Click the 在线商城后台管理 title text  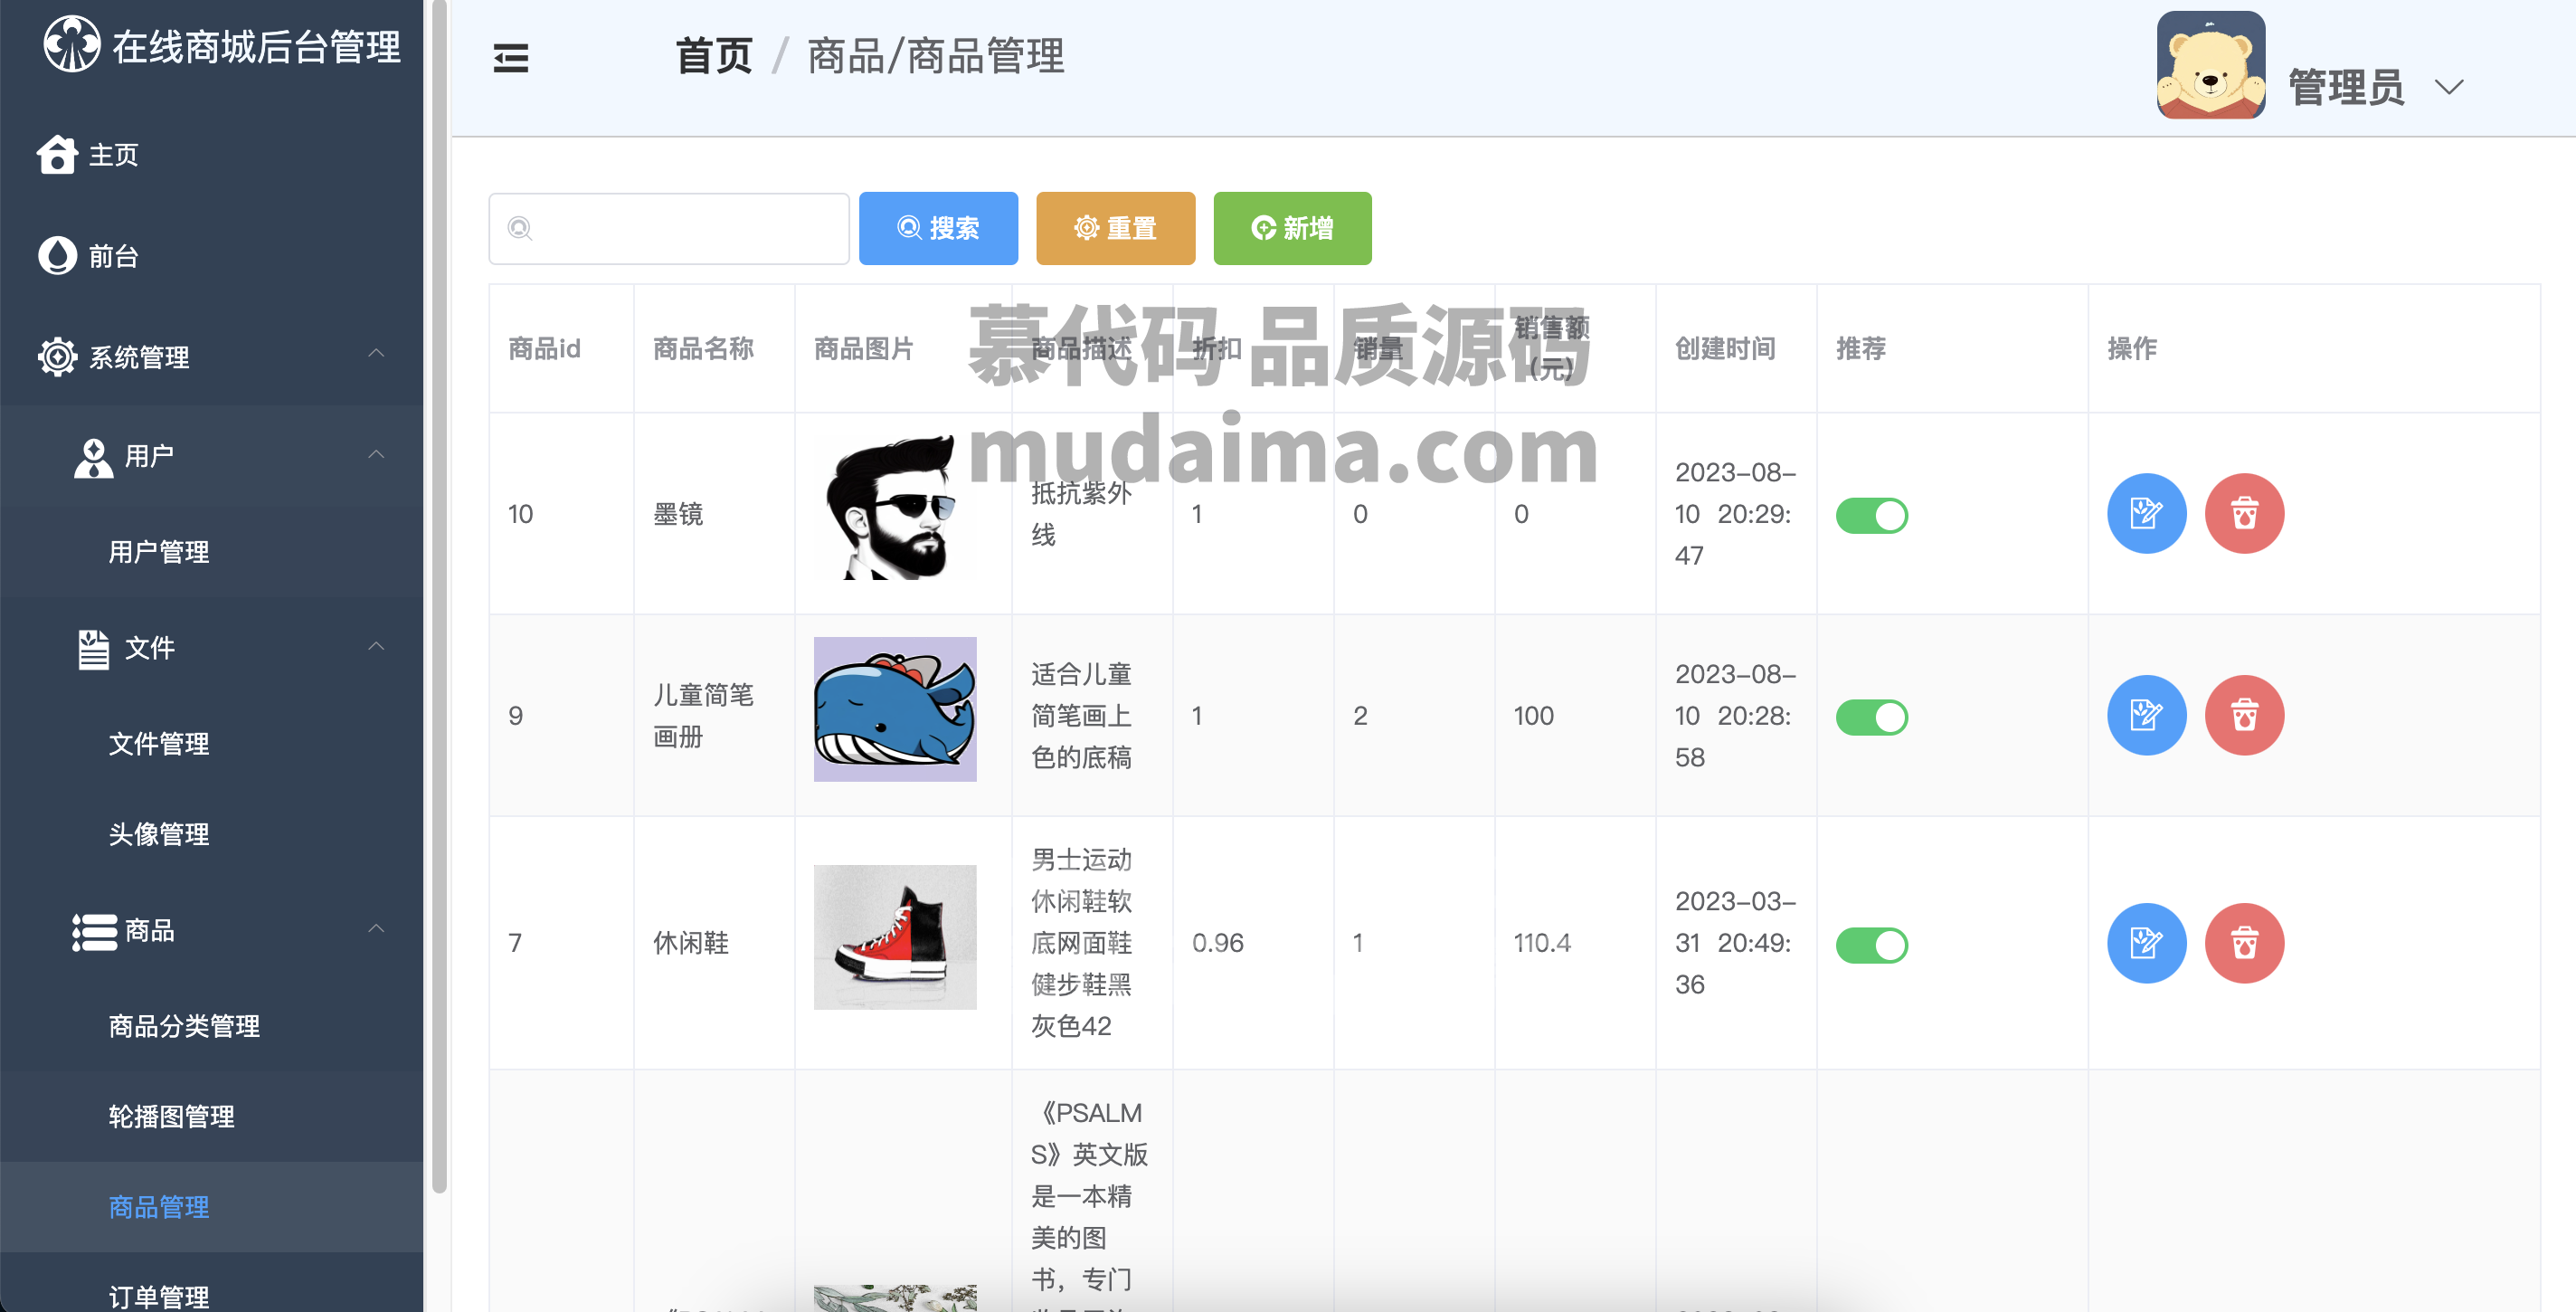click(x=256, y=47)
